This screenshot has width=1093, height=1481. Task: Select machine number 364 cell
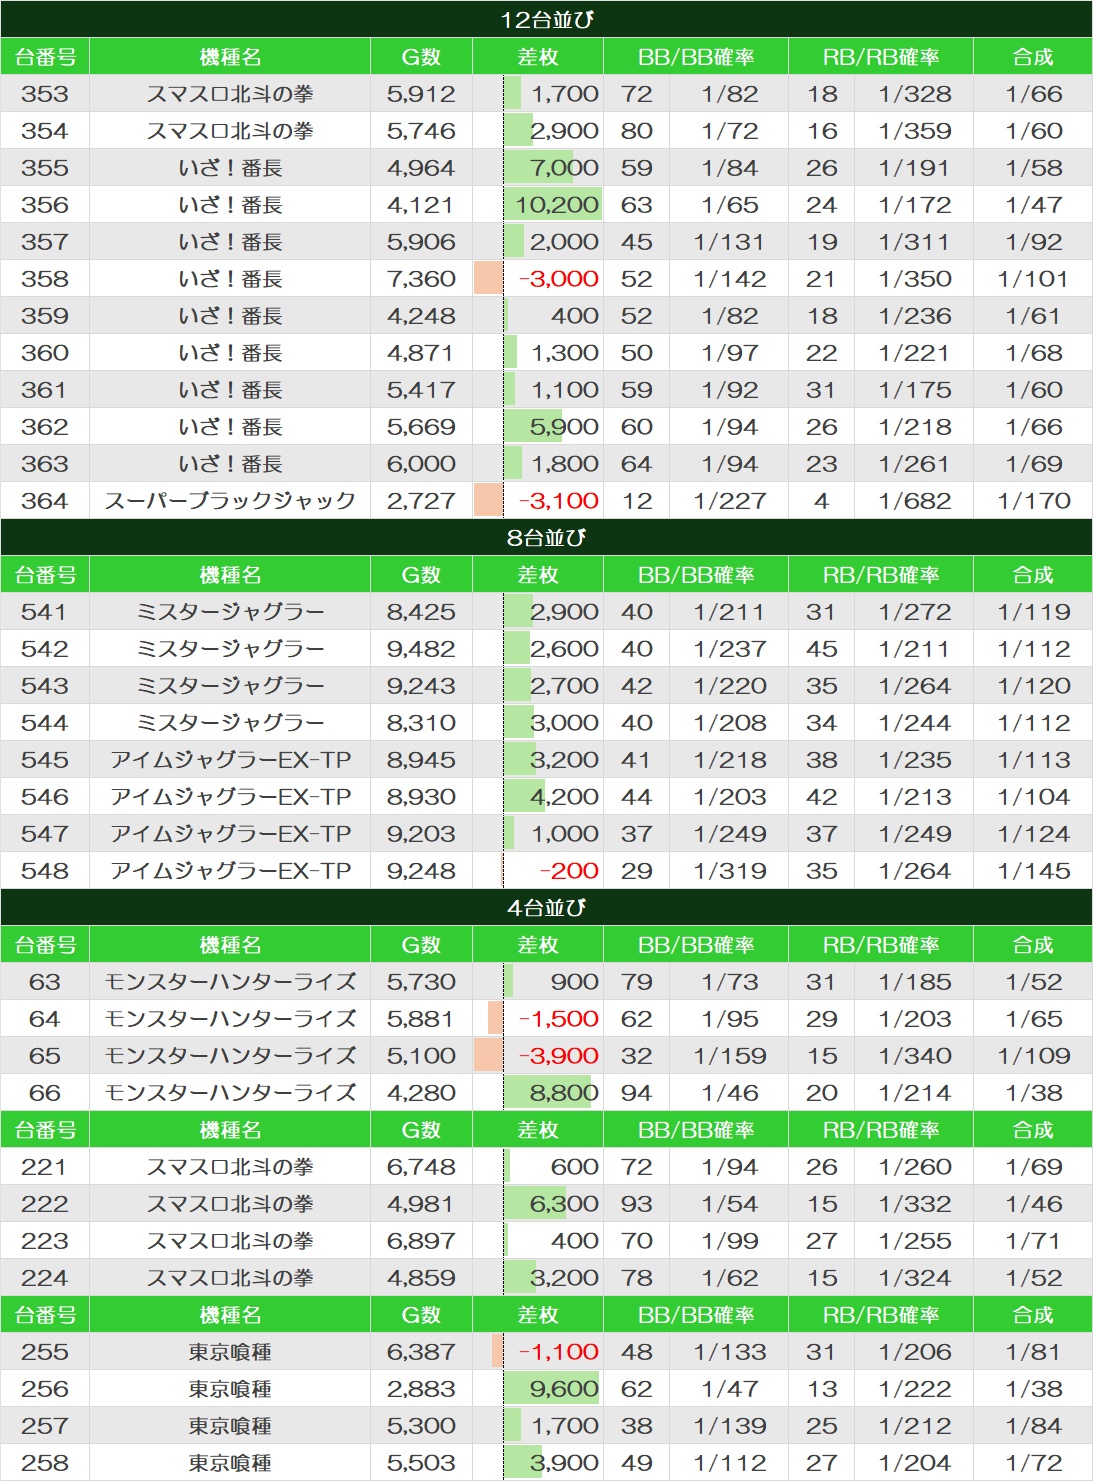click(45, 501)
